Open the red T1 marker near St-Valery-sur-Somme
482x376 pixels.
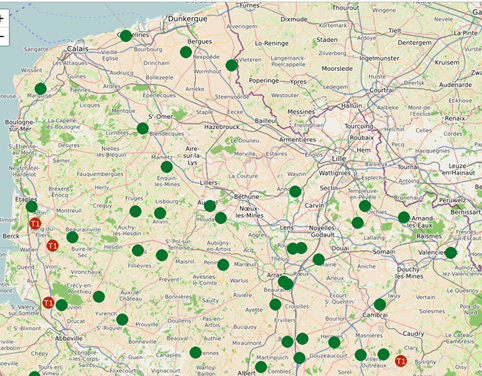click(x=48, y=303)
